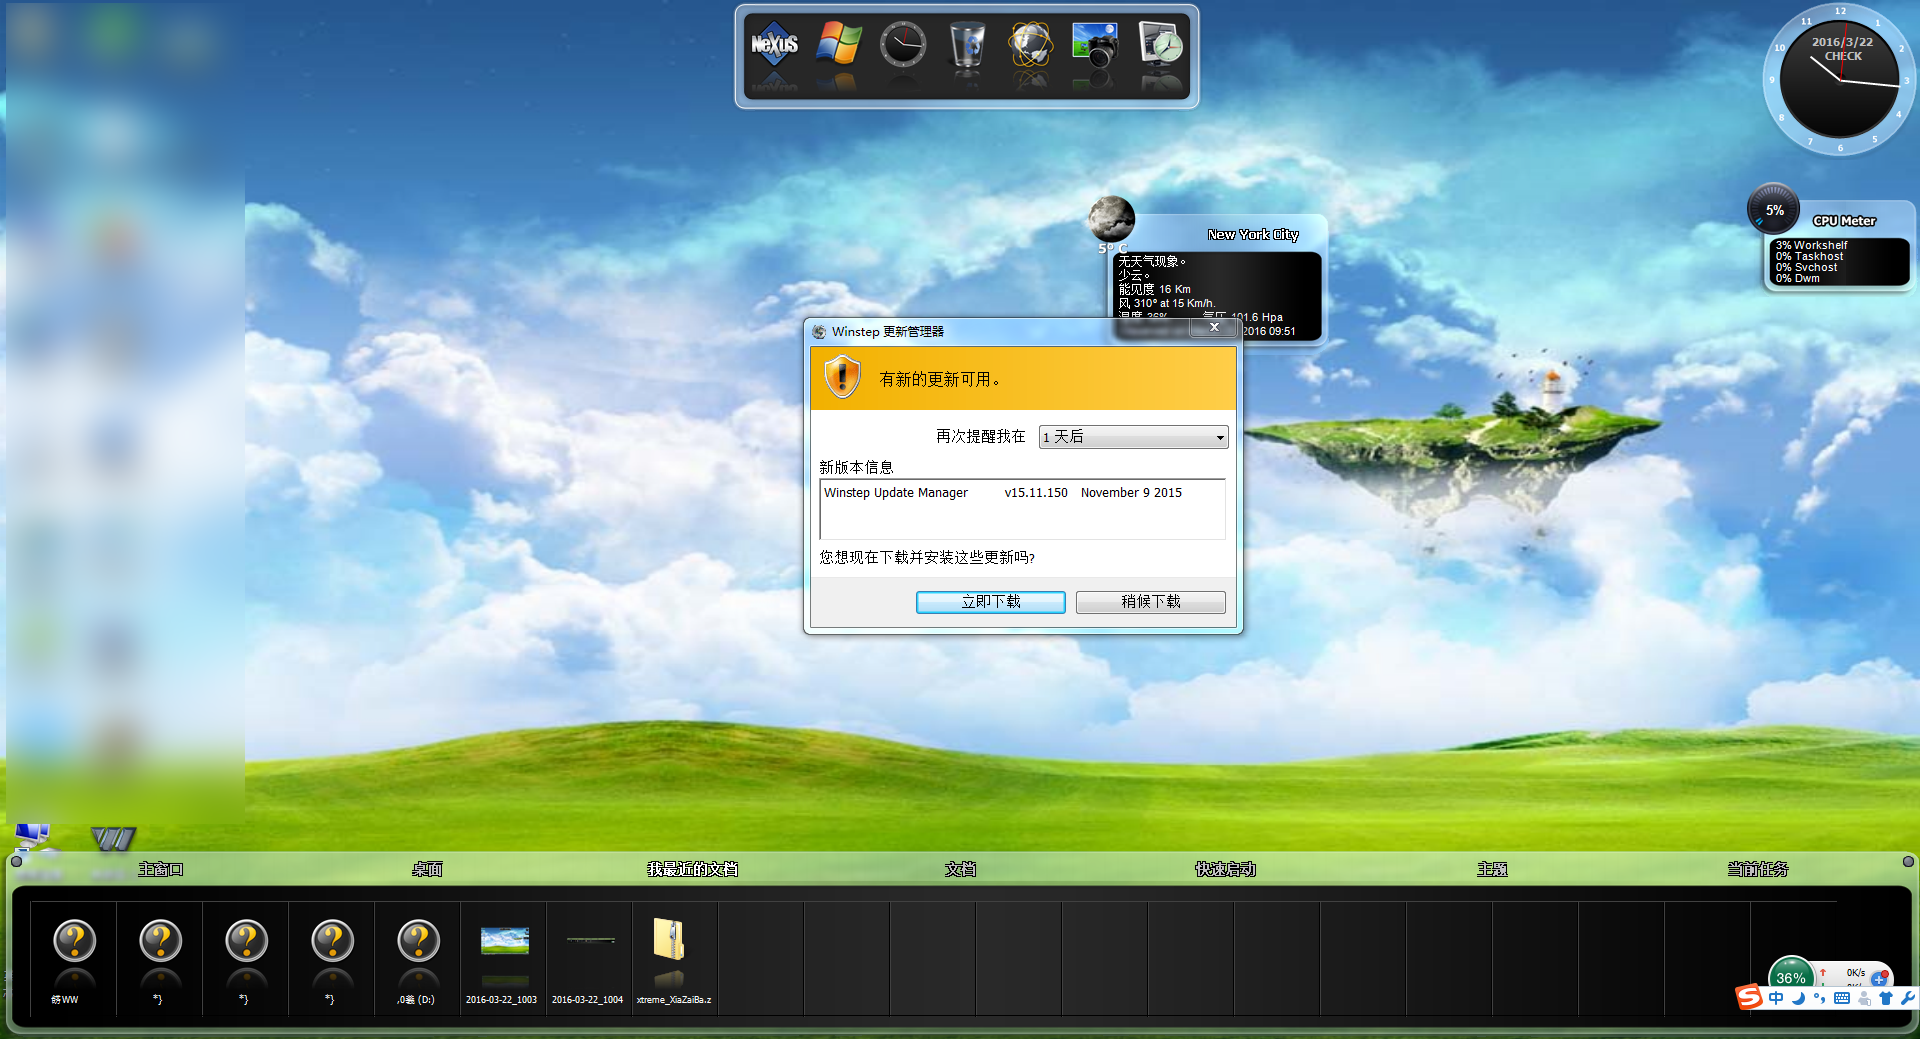Click the user account icon in the IME bar
Image resolution: width=1920 pixels, height=1039 pixels.
pyautogui.click(x=1864, y=998)
